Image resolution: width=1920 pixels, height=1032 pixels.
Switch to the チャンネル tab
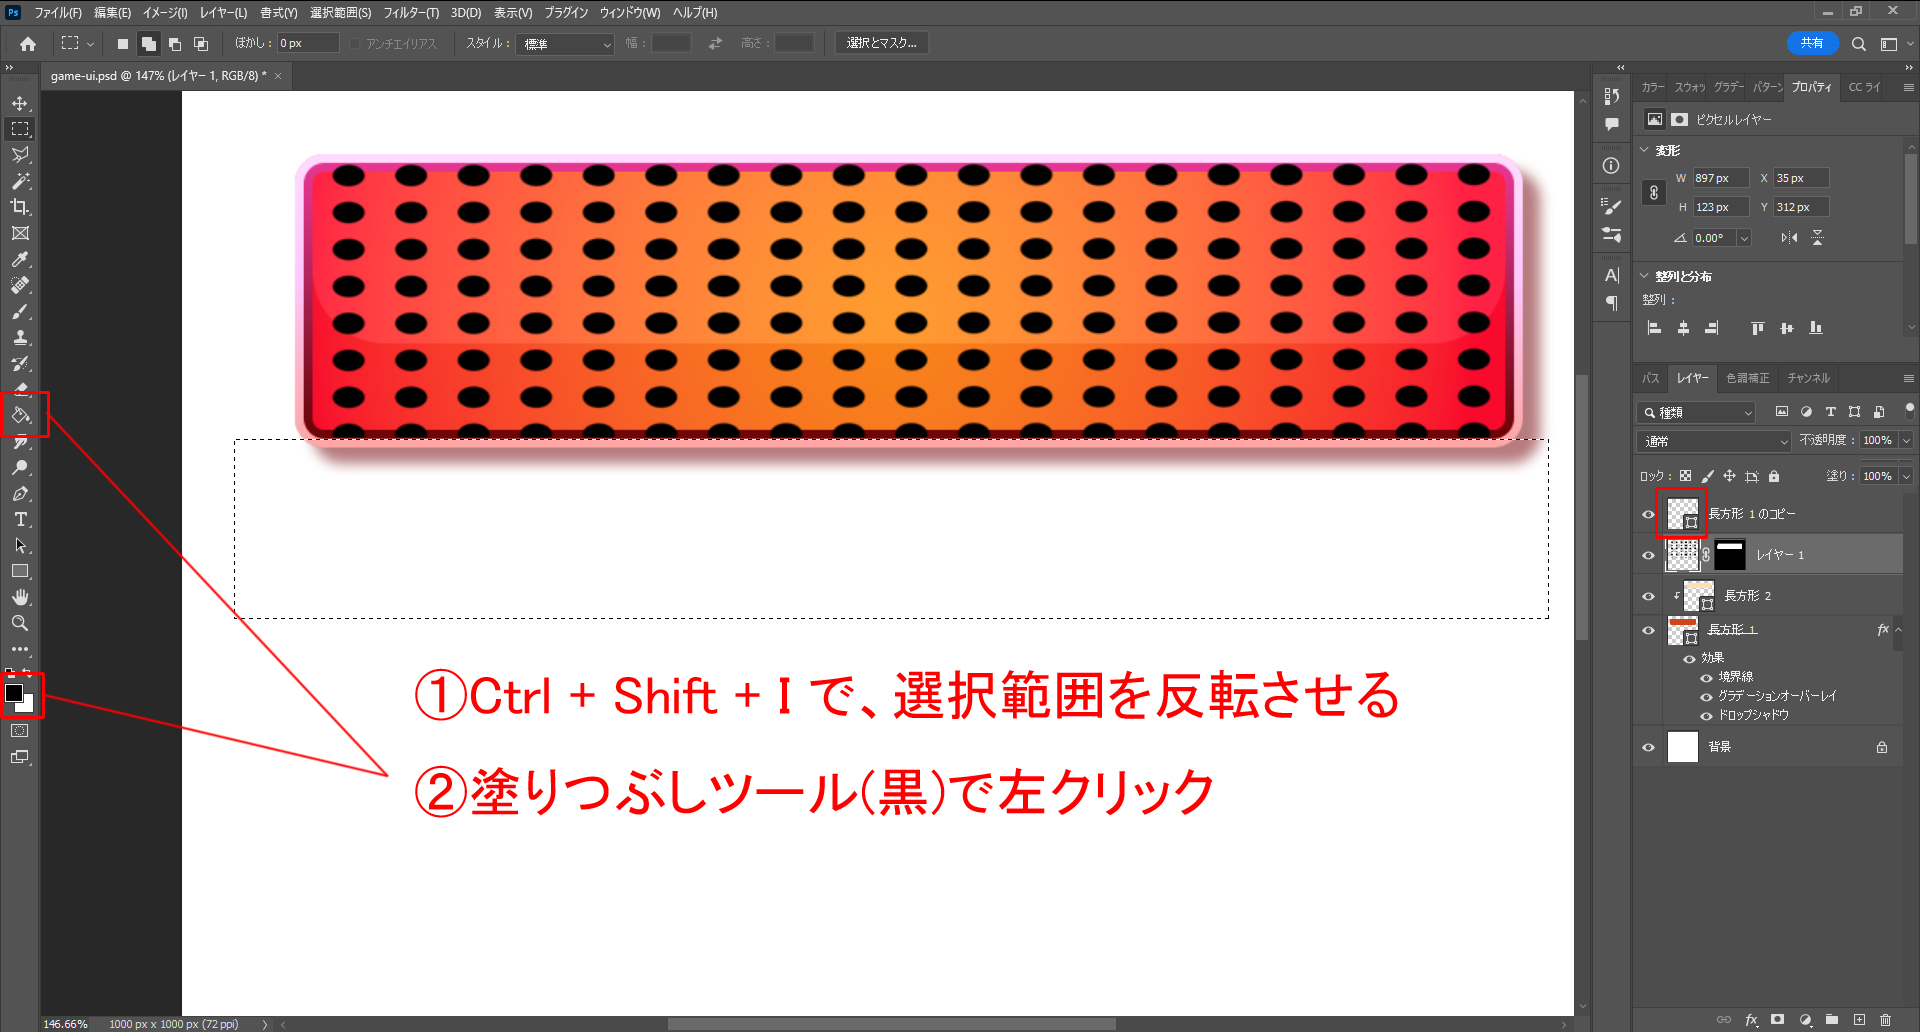(1808, 378)
